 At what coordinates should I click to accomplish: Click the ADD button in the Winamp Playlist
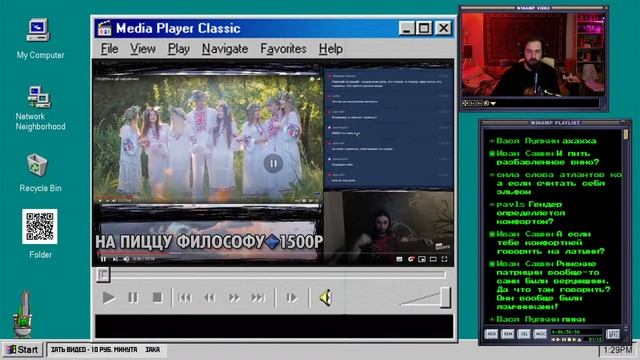pyautogui.click(x=491, y=334)
